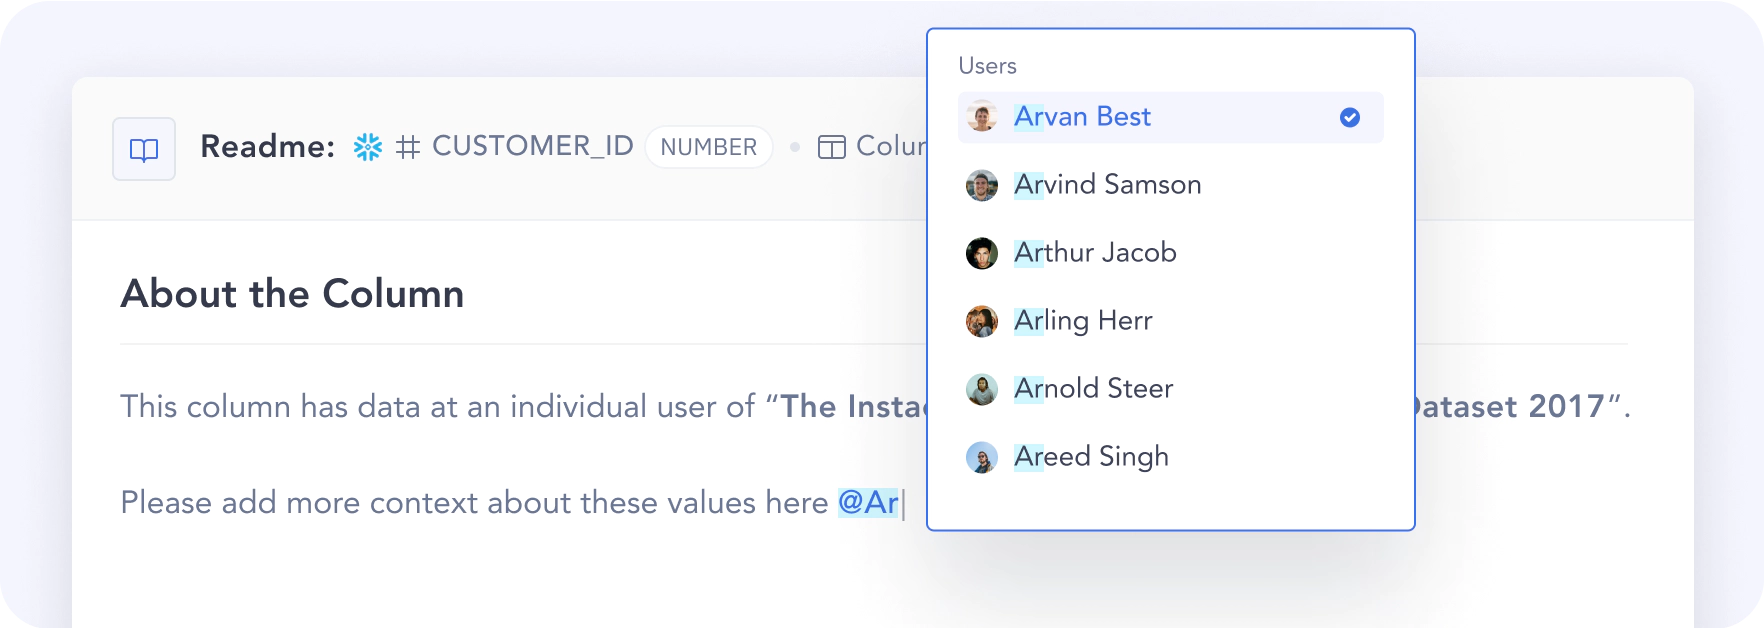
Task: Choose Arthur Jacob in mention dropdown
Action: point(1095,253)
